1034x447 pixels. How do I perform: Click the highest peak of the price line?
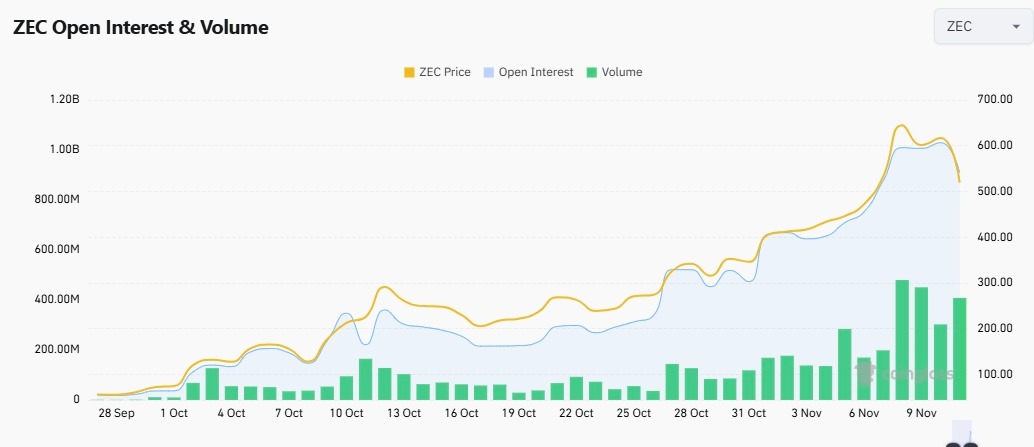[901, 126]
